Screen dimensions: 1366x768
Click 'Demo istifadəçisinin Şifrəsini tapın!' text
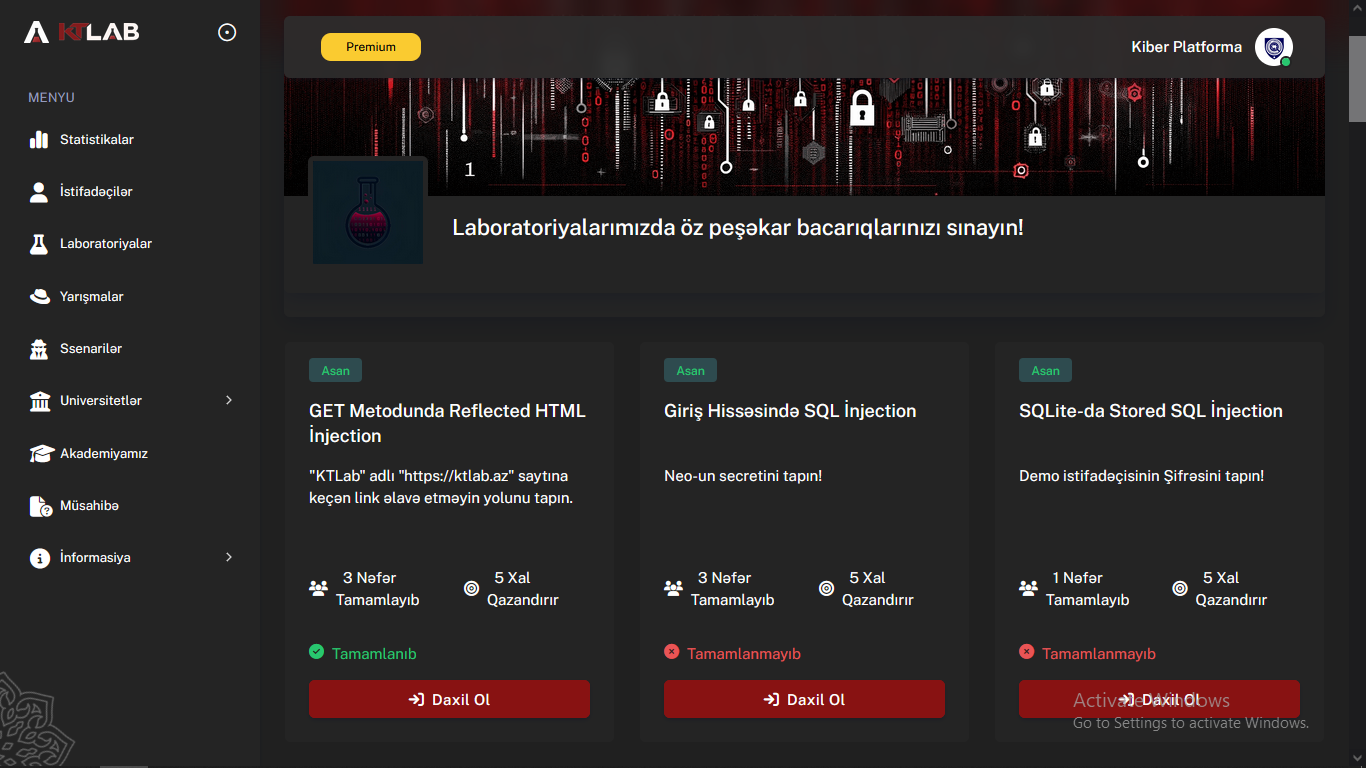pos(1141,476)
